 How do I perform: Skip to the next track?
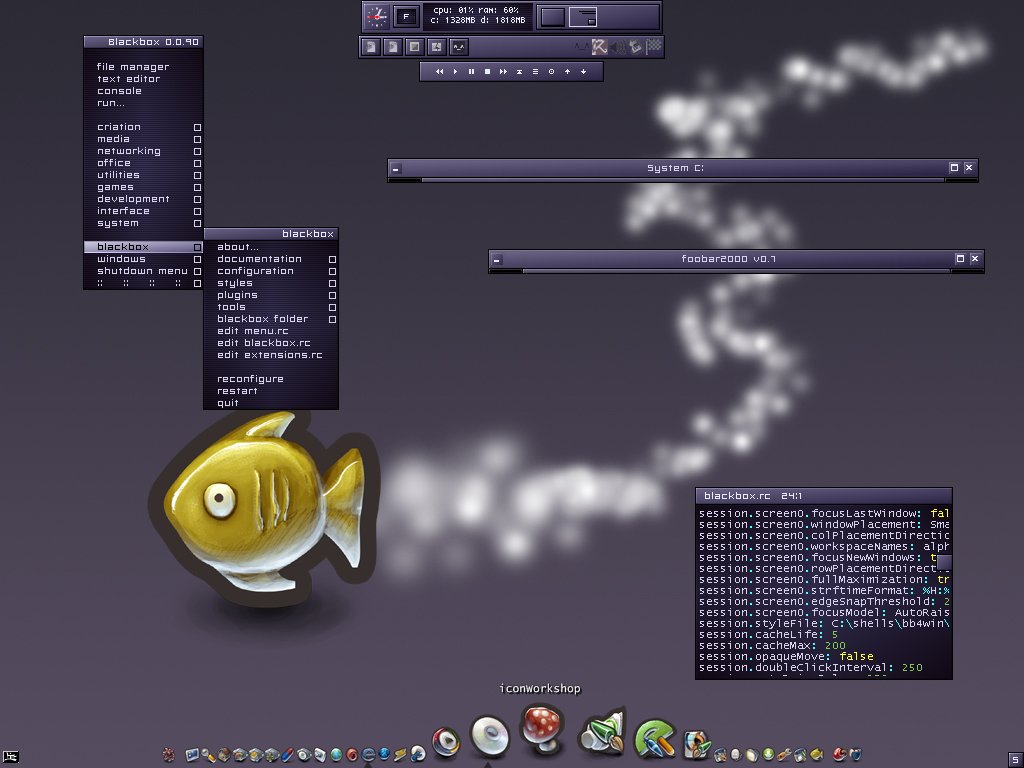pyautogui.click(x=503, y=72)
